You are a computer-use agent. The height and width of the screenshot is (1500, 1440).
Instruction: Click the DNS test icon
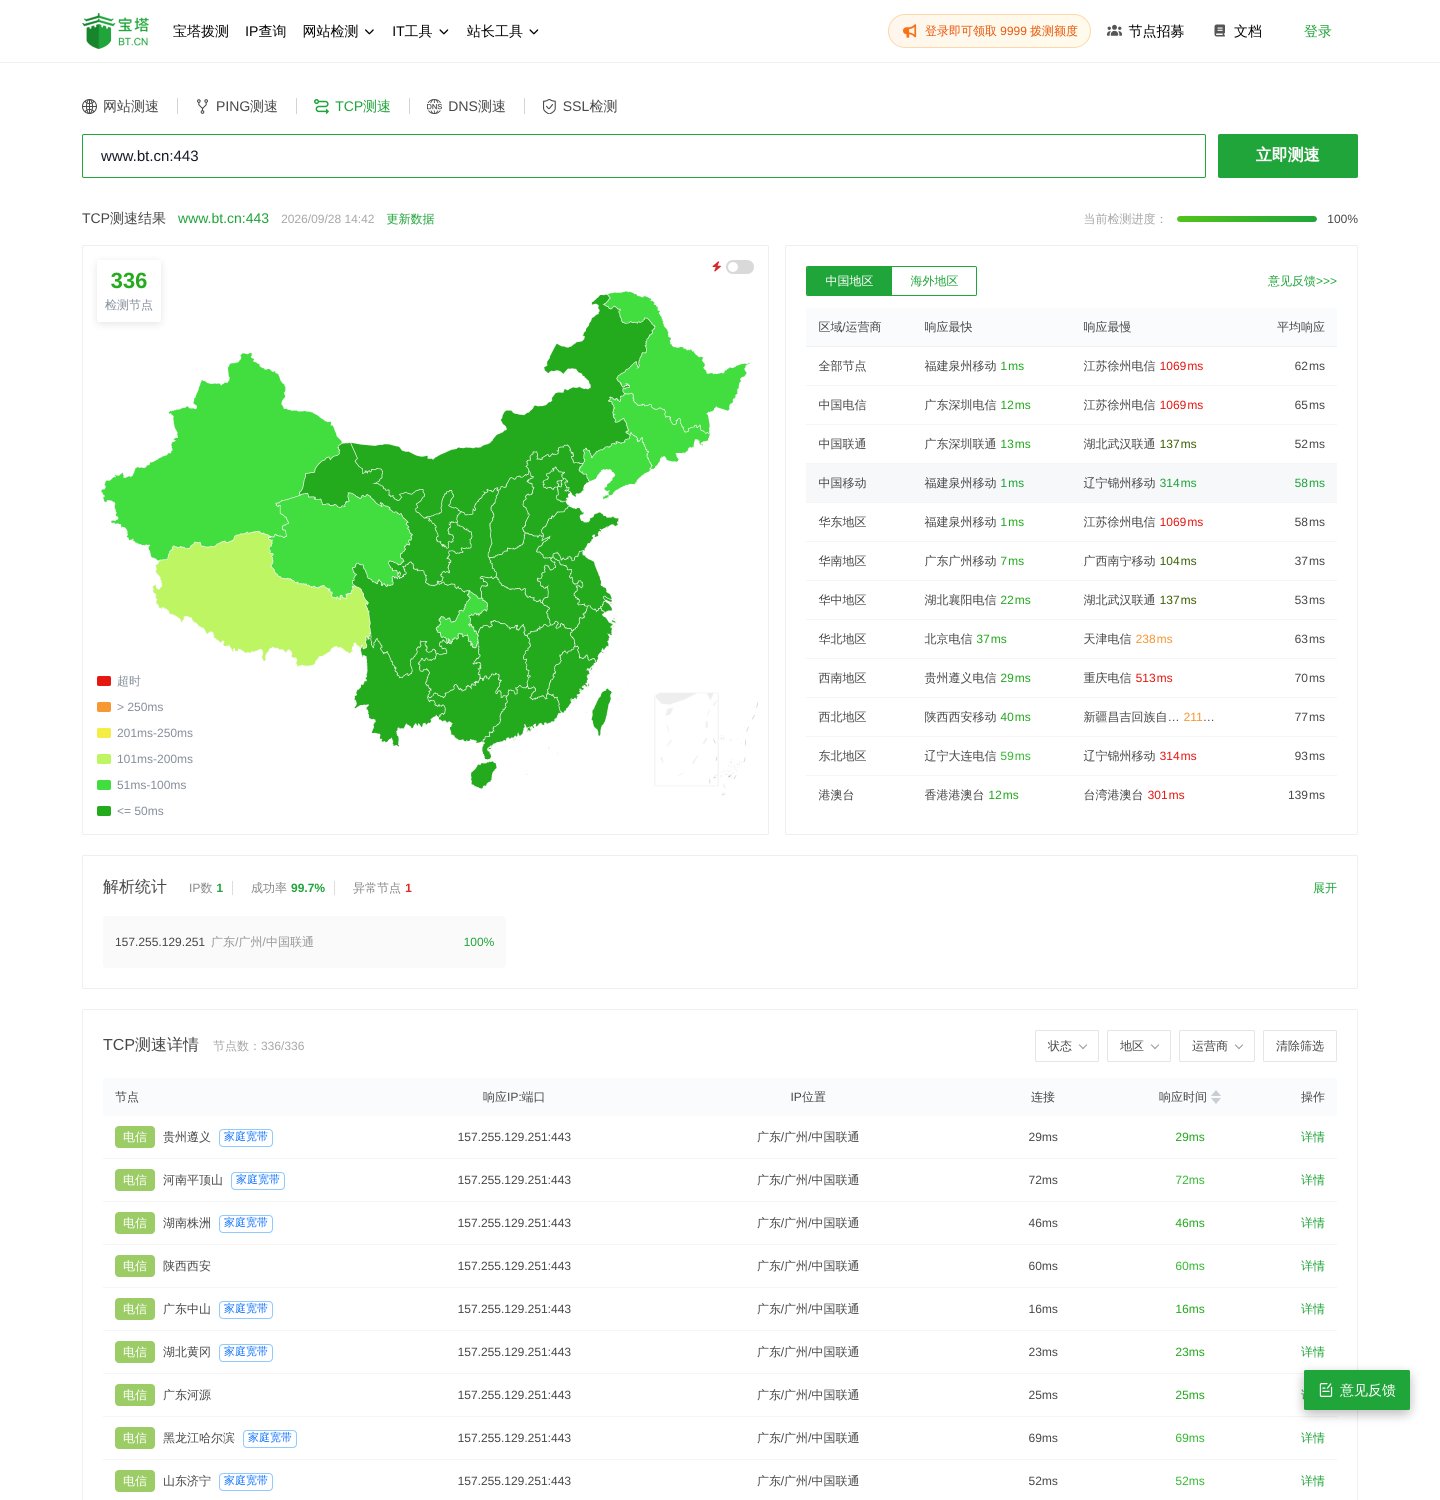(434, 107)
